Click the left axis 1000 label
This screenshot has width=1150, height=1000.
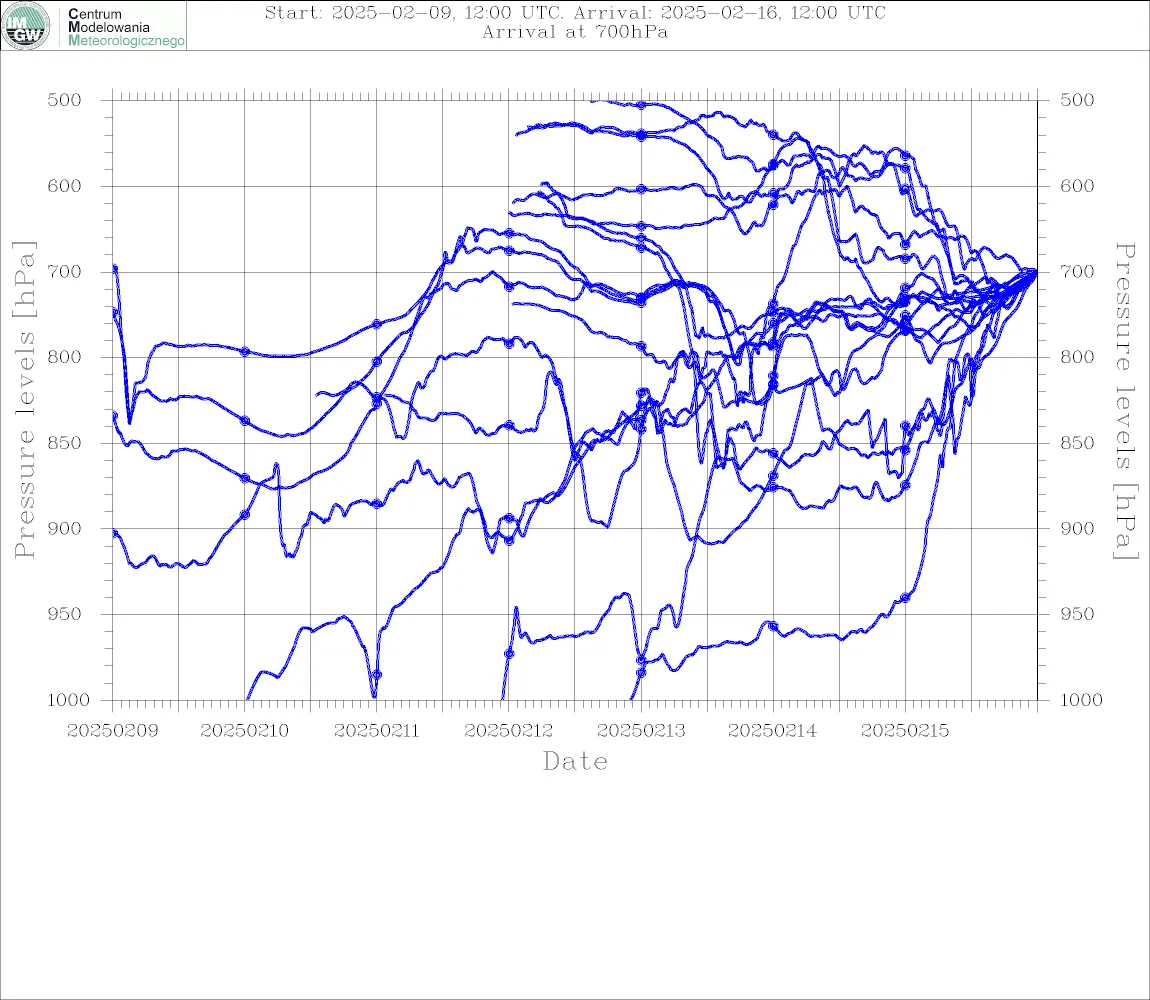pos(69,700)
